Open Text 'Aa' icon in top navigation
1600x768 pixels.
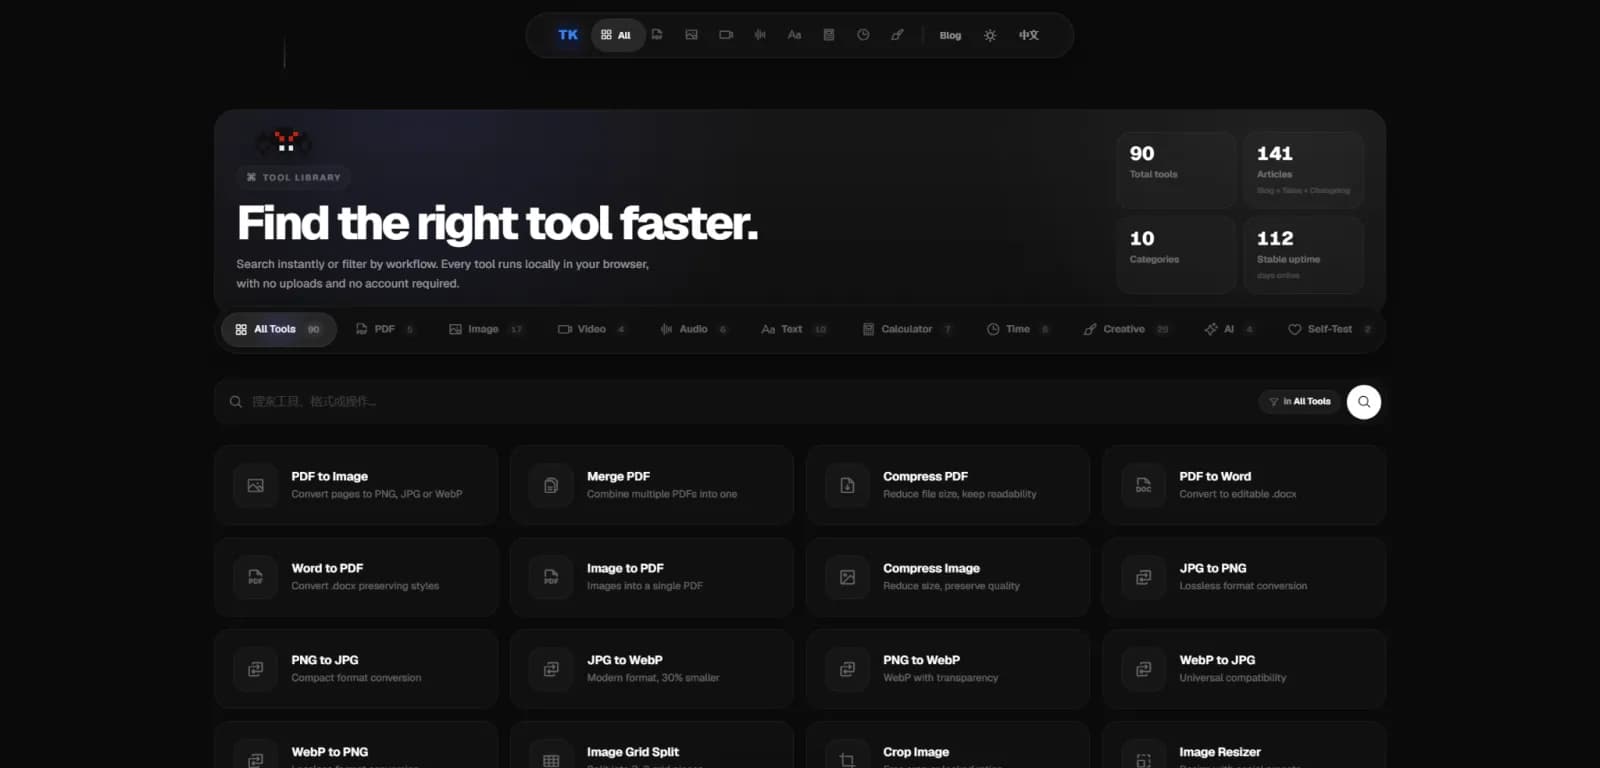pyautogui.click(x=794, y=35)
